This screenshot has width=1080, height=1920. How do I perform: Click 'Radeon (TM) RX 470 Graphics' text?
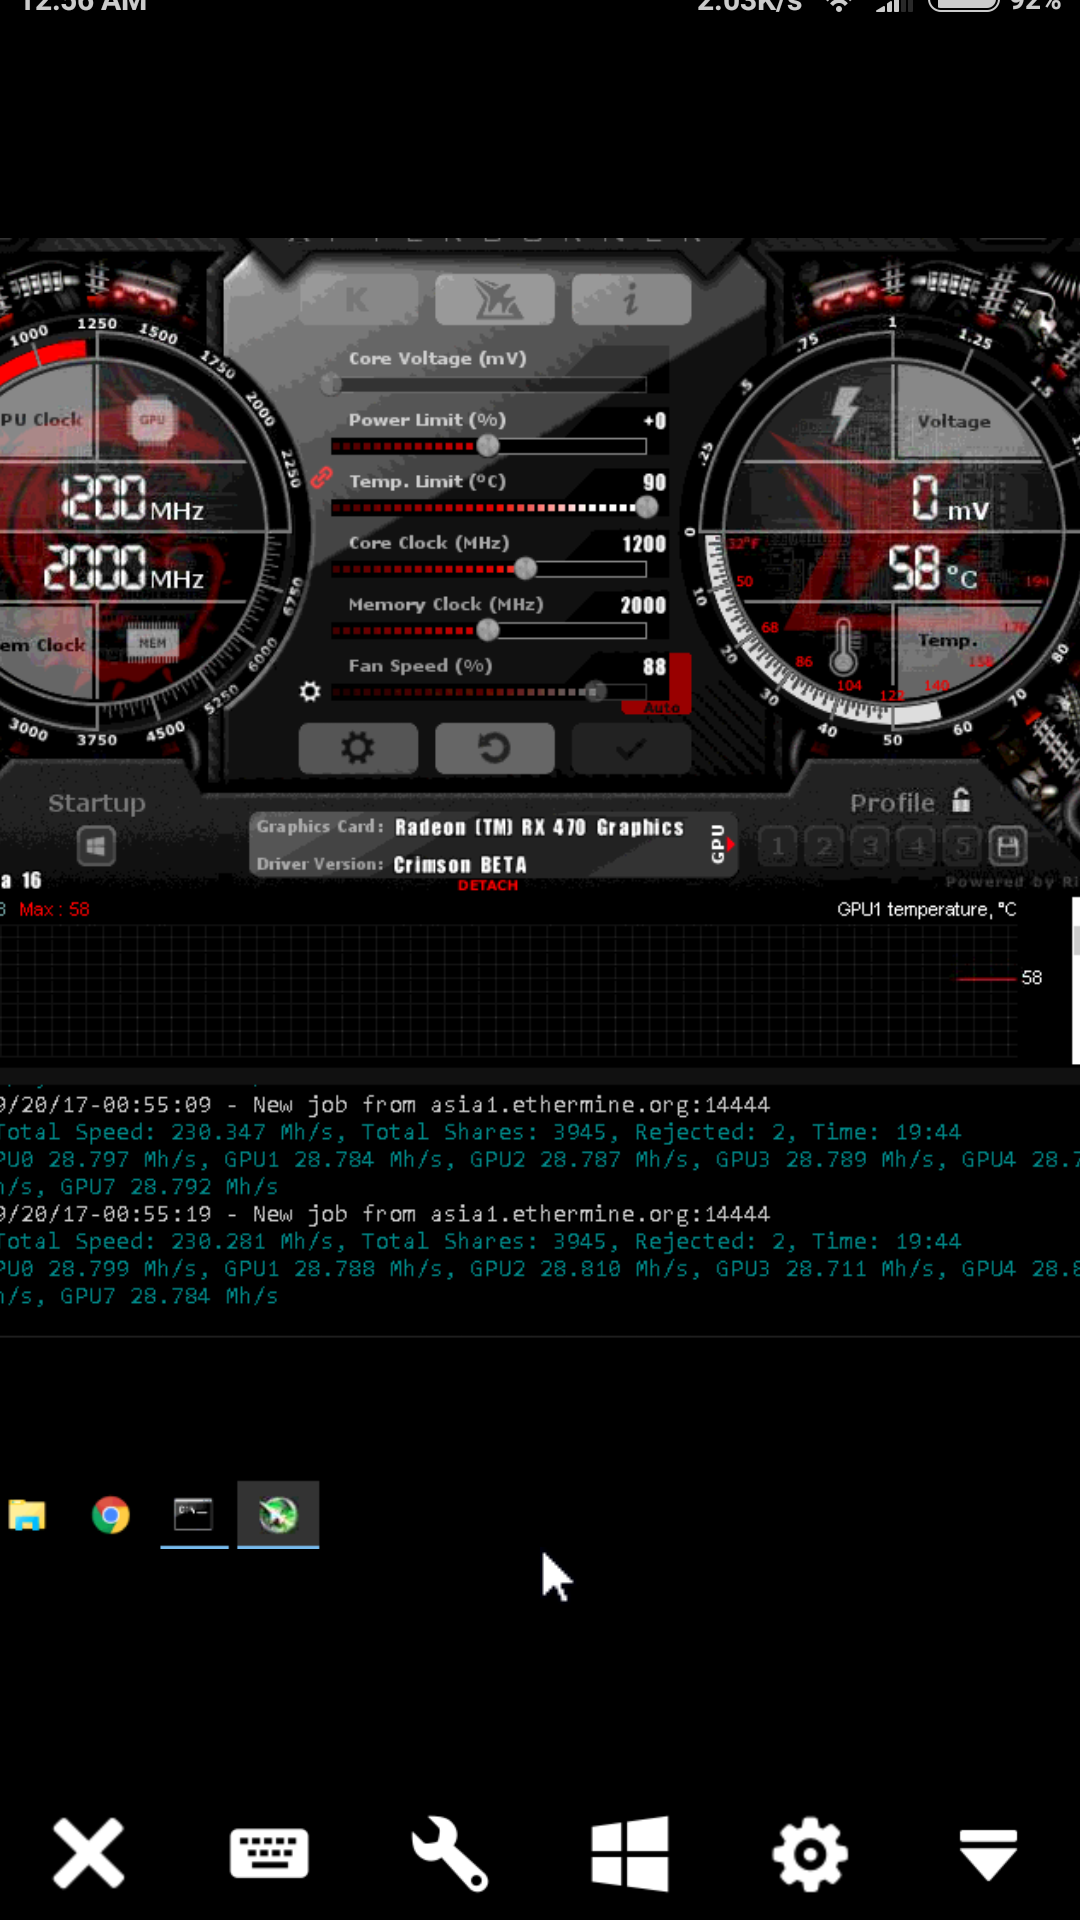539,827
